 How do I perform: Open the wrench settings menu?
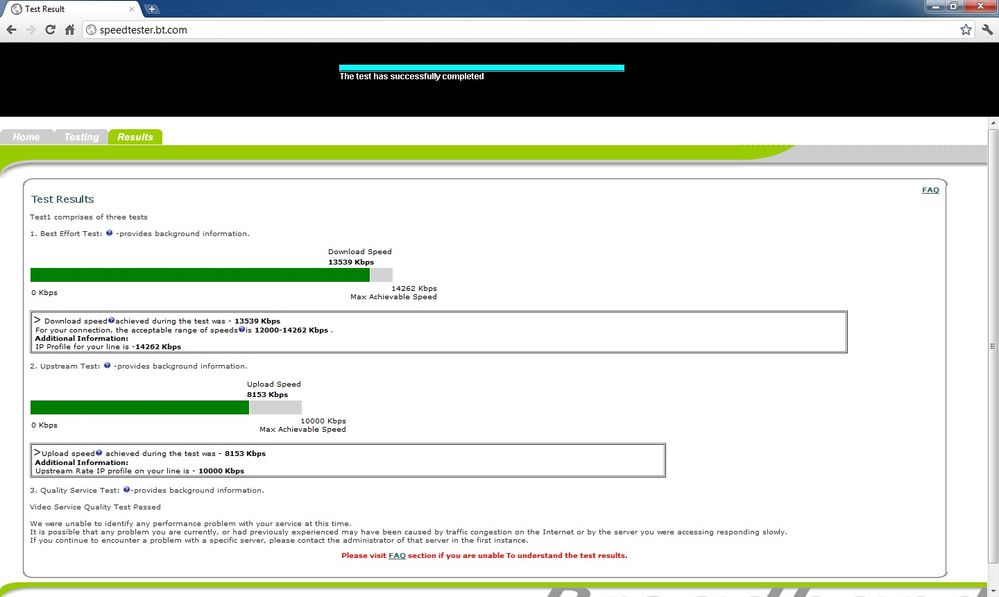click(987, 29)
